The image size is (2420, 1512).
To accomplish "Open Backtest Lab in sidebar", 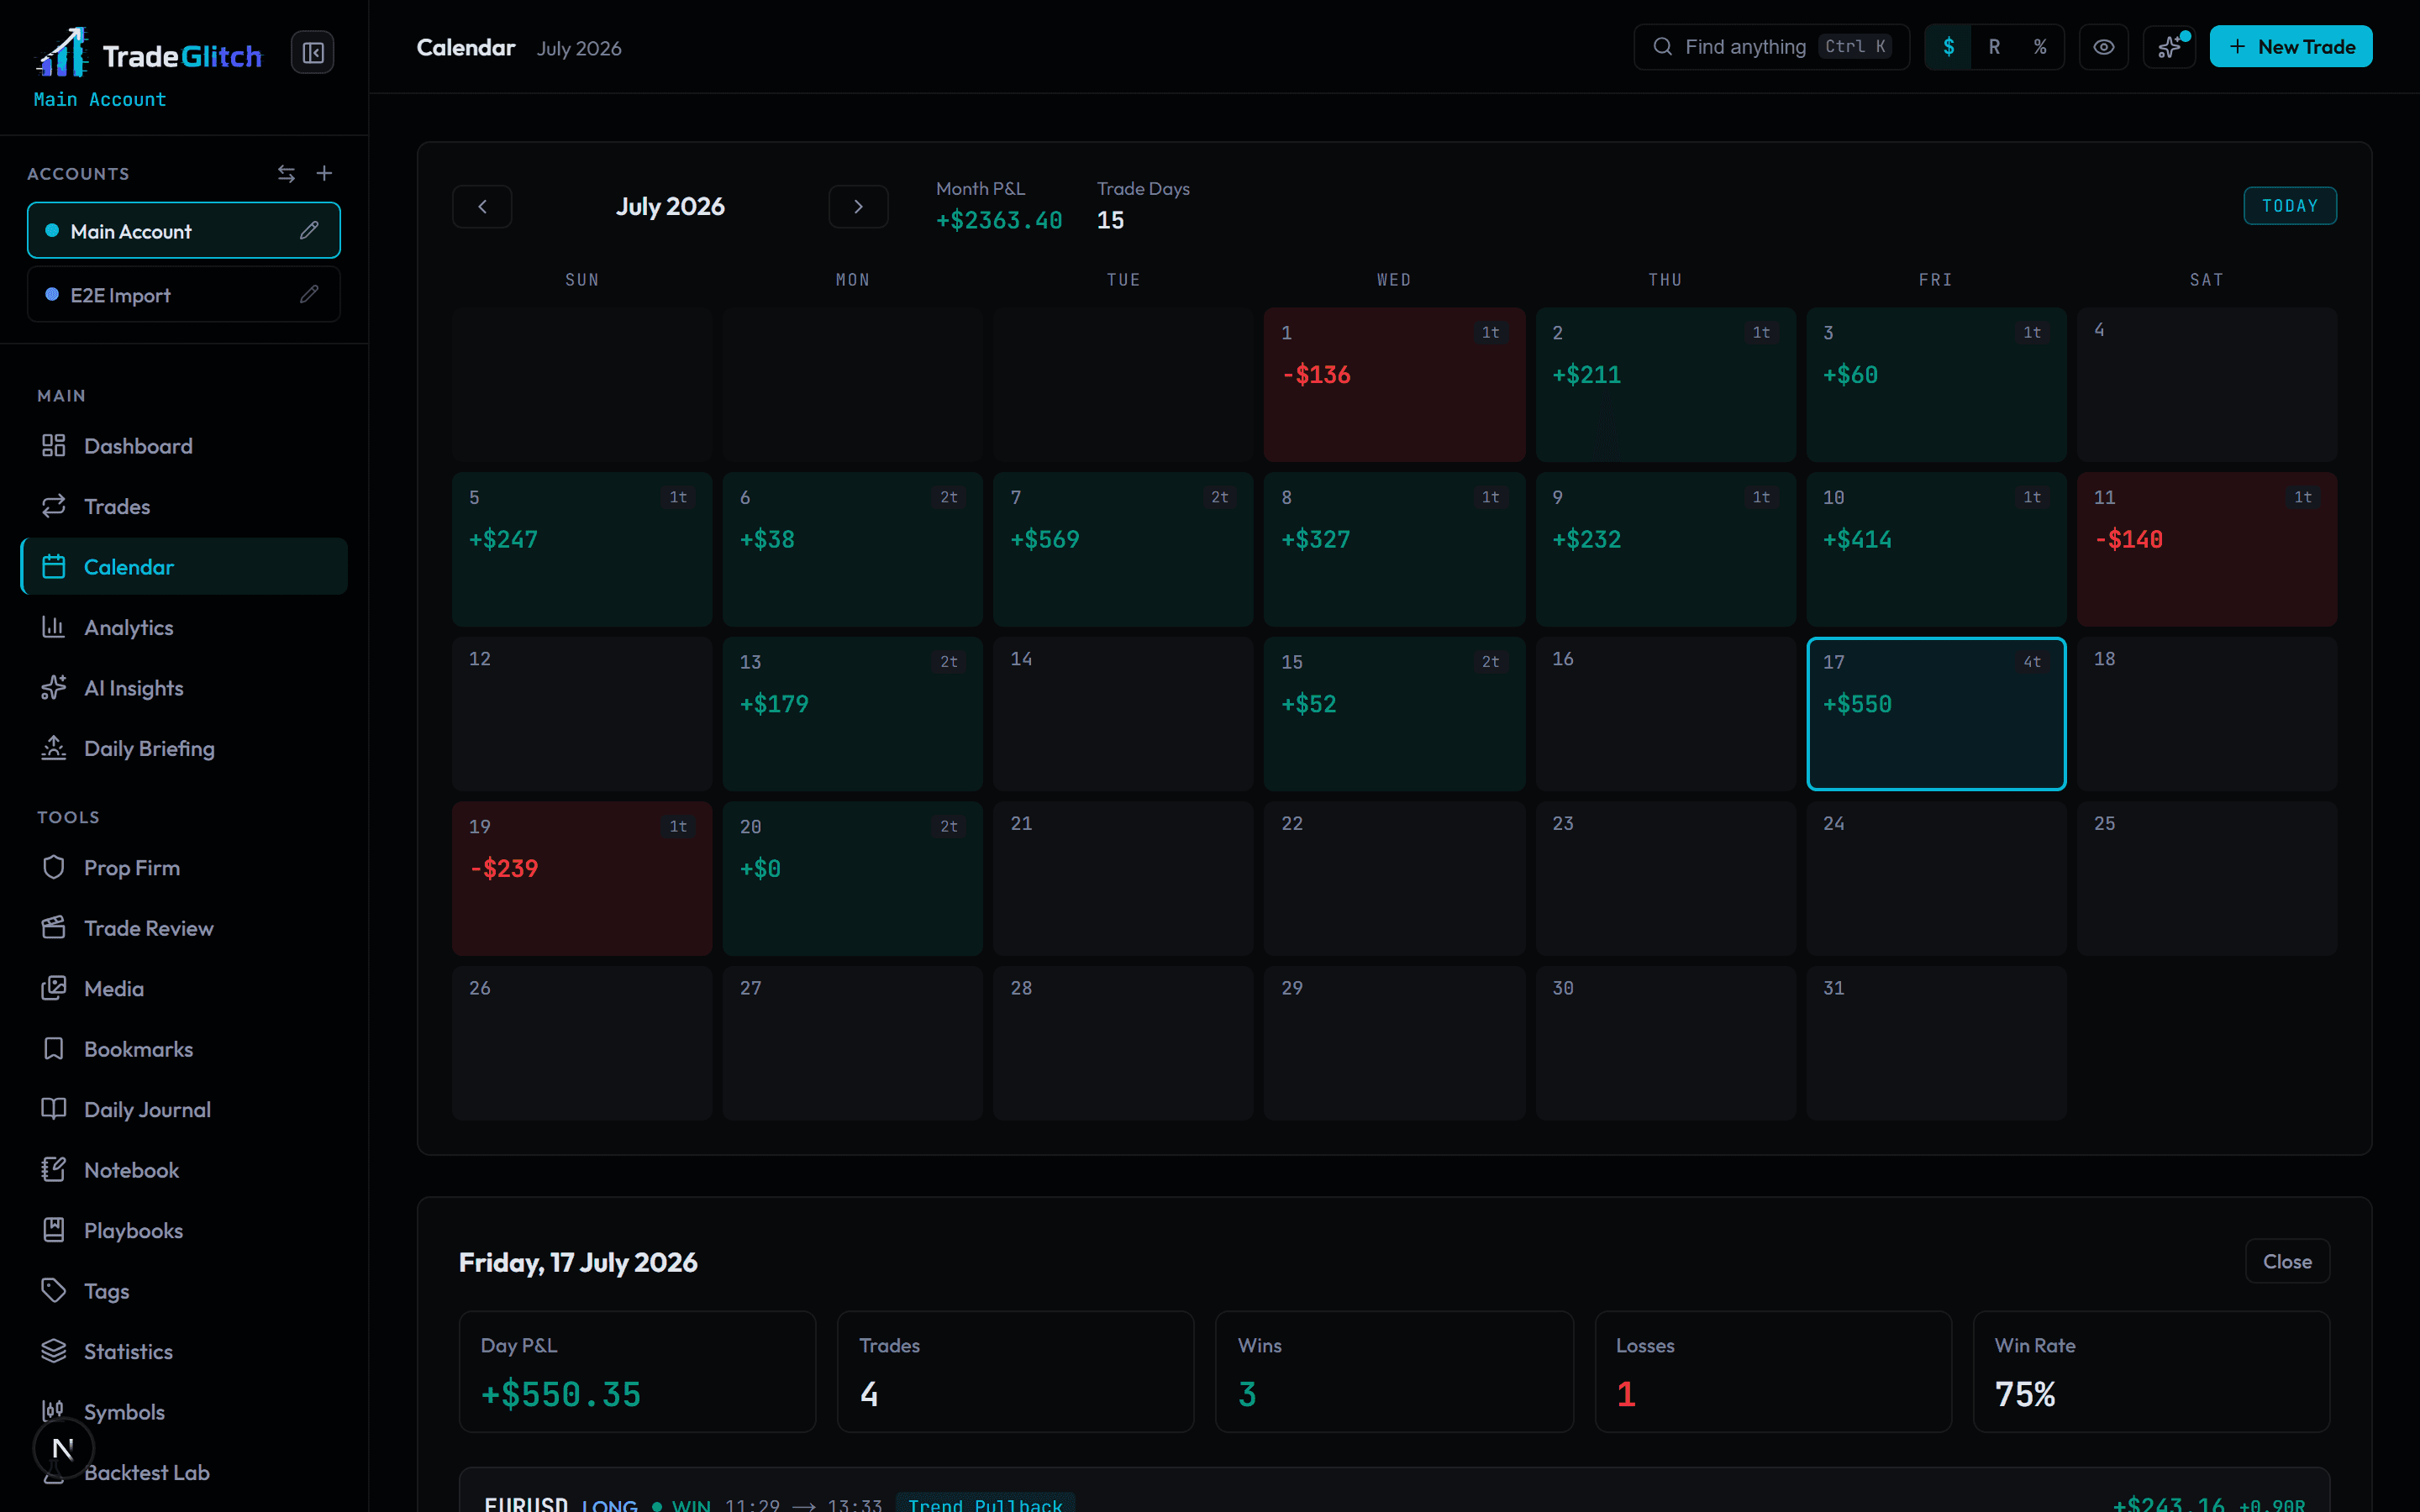I will (184, 1473).
